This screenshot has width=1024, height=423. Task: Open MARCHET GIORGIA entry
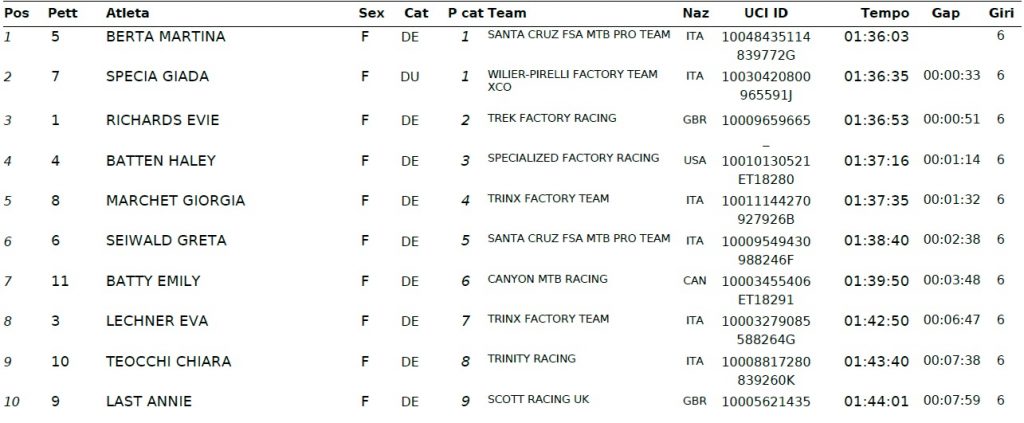point(175,200)
